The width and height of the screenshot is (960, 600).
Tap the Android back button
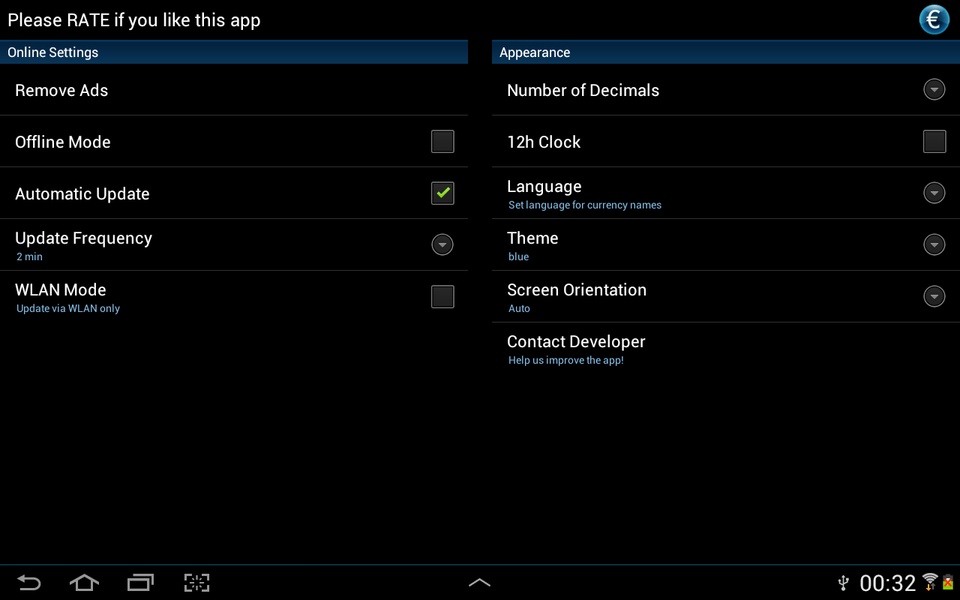28,582
